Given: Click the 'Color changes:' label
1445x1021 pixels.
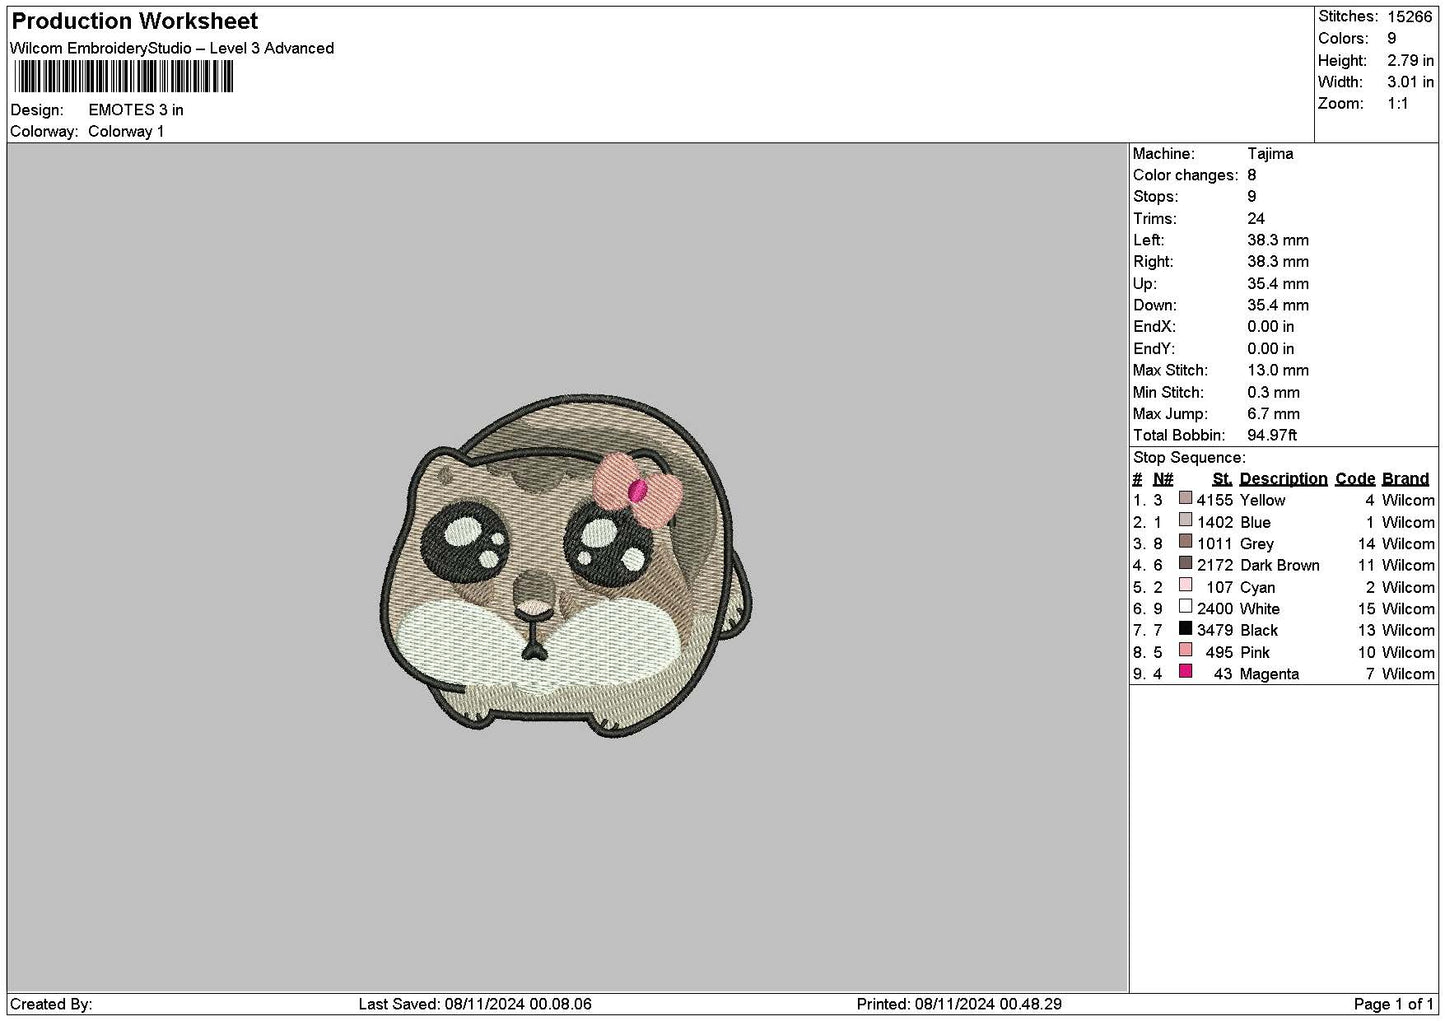Looking at the screenshot, I should pos(1185,175).
